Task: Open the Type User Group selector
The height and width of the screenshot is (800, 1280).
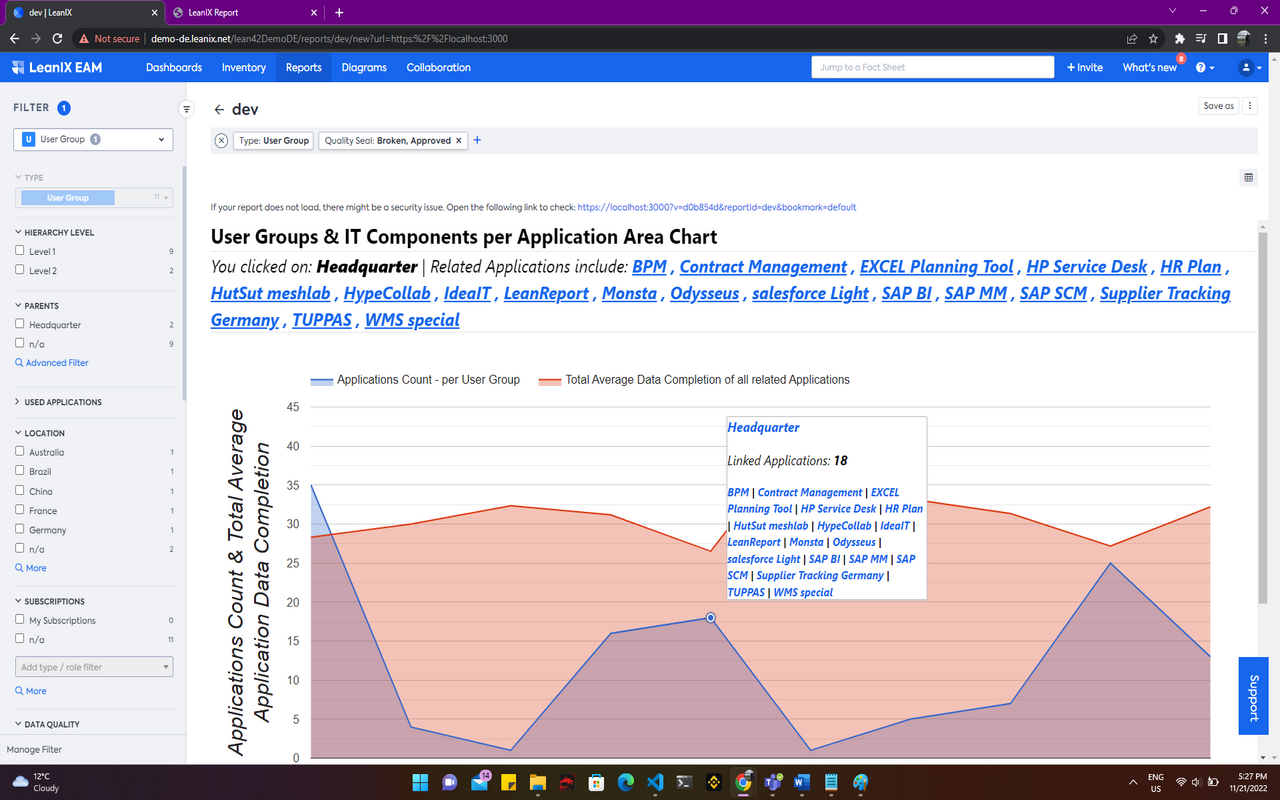Action: (93, 197)
